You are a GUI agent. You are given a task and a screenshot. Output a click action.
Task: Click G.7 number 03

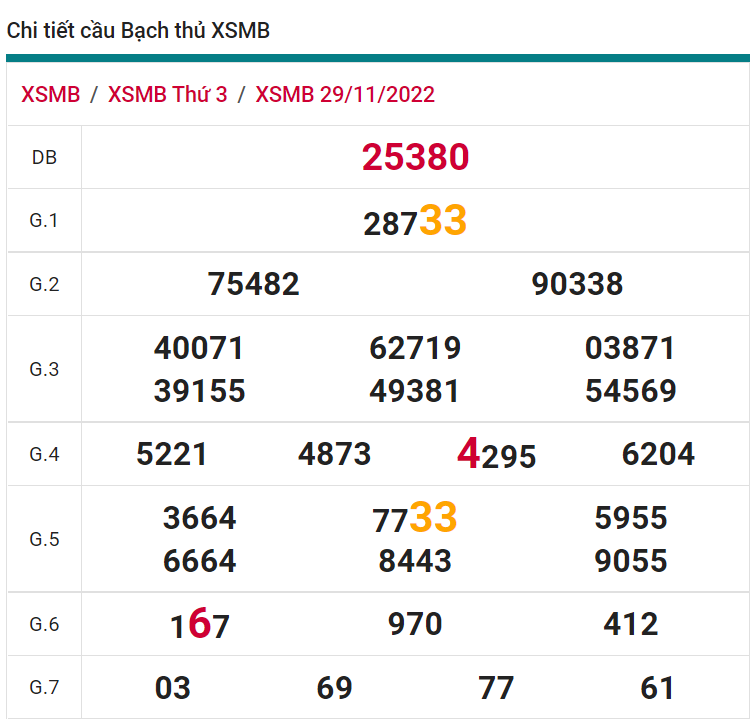point(172,688)
